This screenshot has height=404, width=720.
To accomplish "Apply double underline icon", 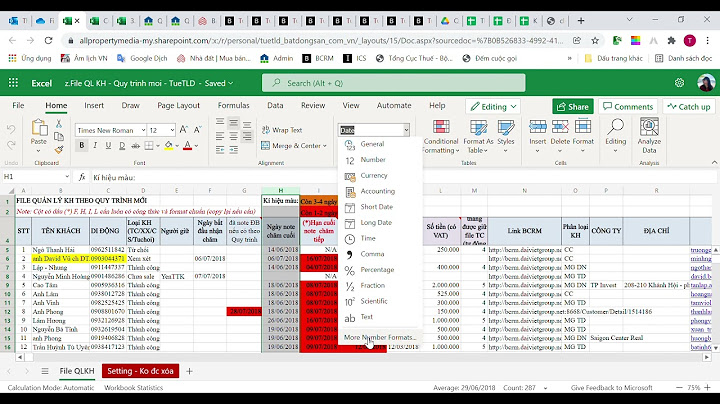I will point(122,146).
